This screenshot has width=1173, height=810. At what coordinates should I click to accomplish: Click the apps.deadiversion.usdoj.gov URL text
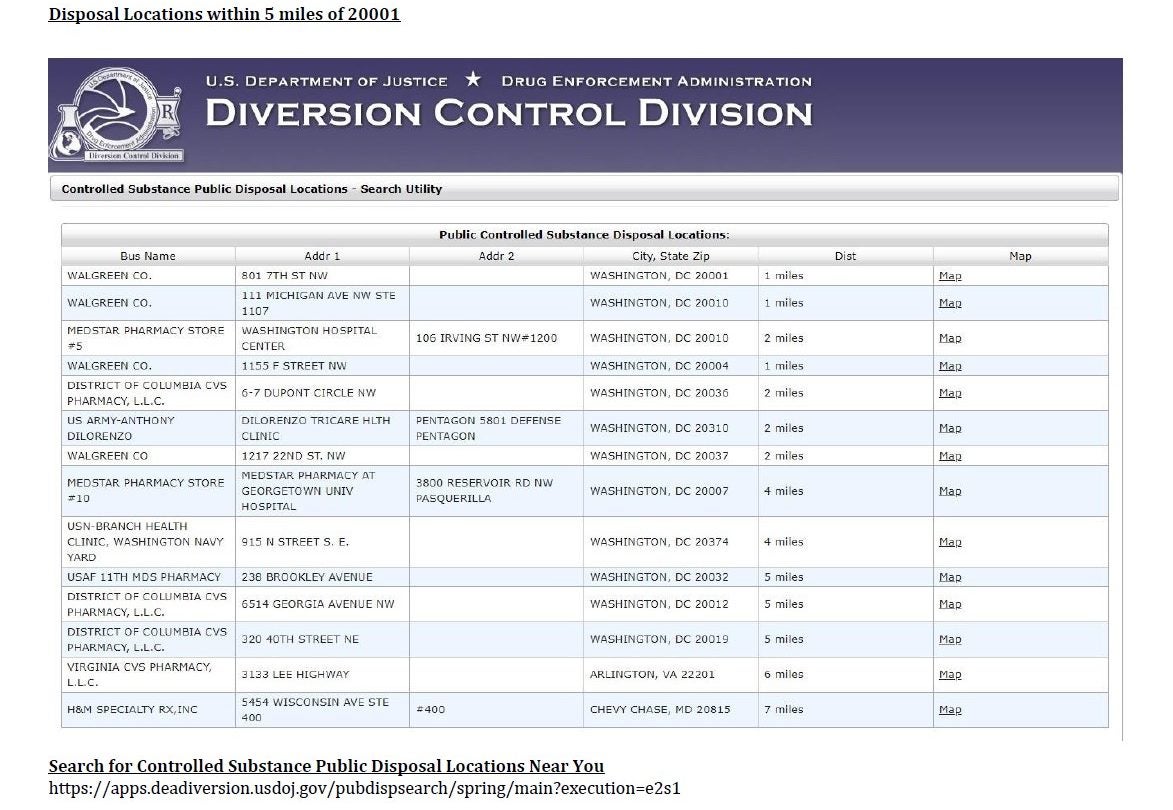364,788
